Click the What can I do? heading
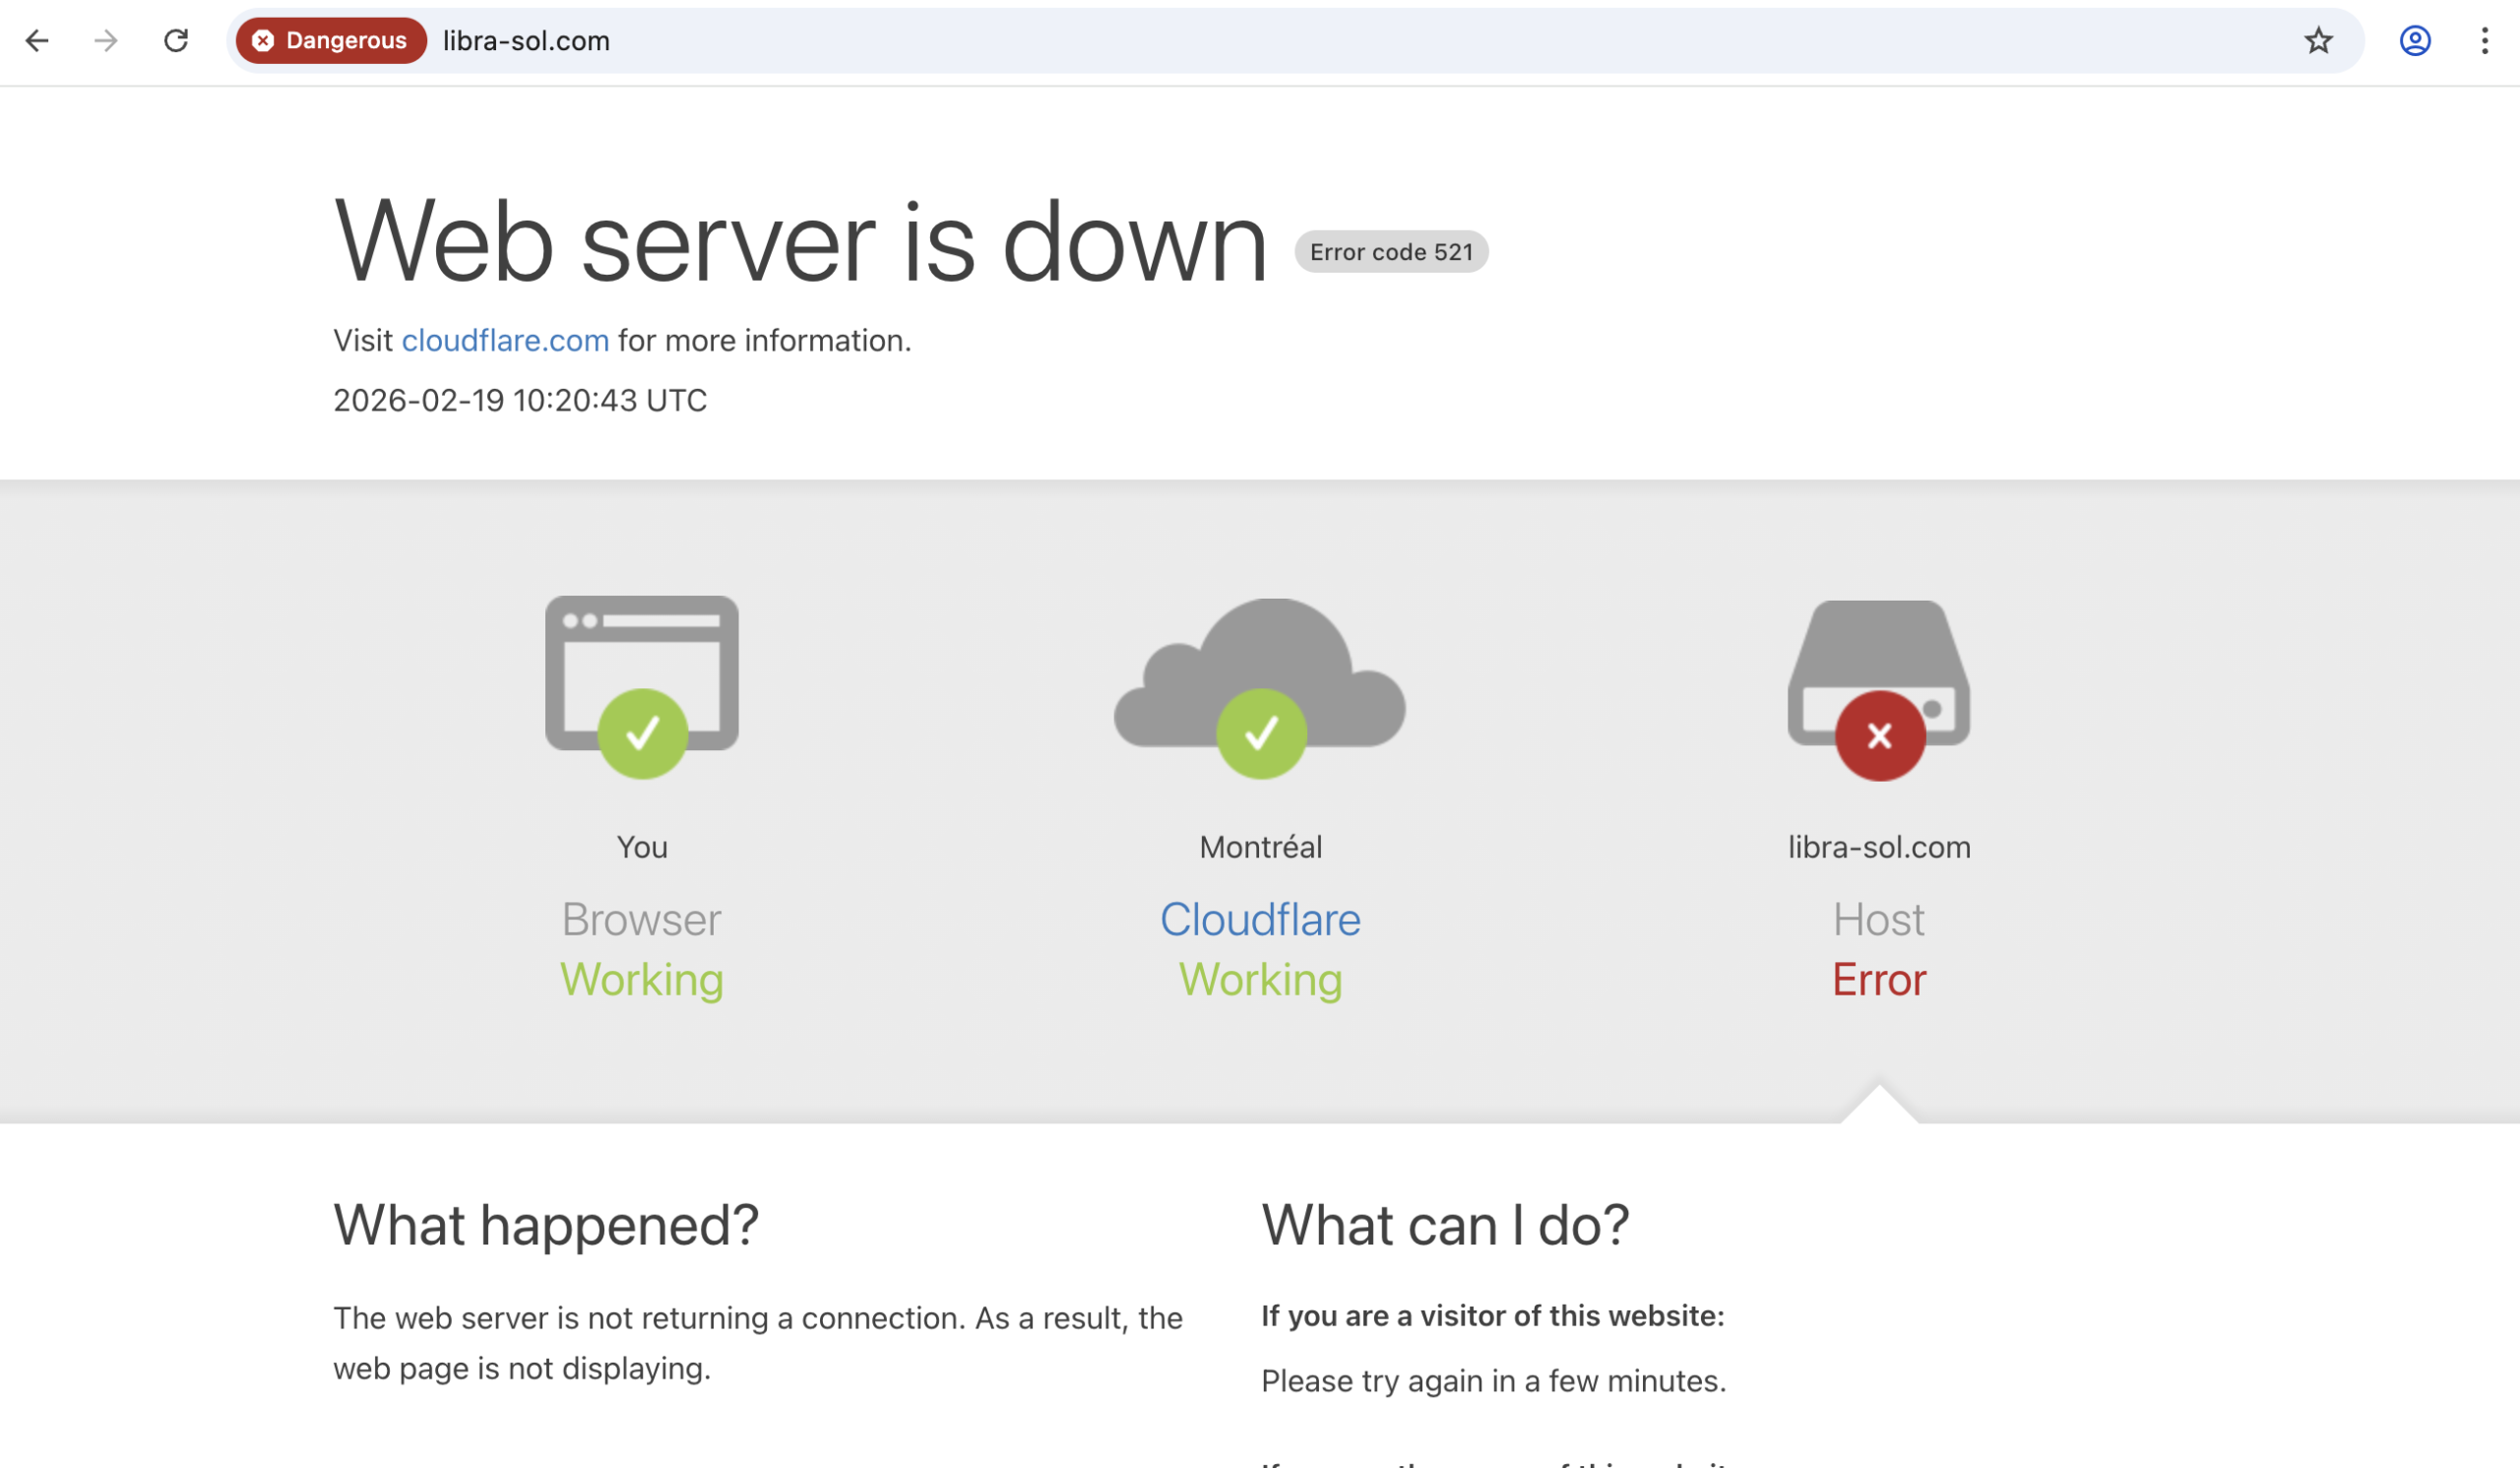This screenshot has height=1468, width=2520. [x=1444, y=1224]
